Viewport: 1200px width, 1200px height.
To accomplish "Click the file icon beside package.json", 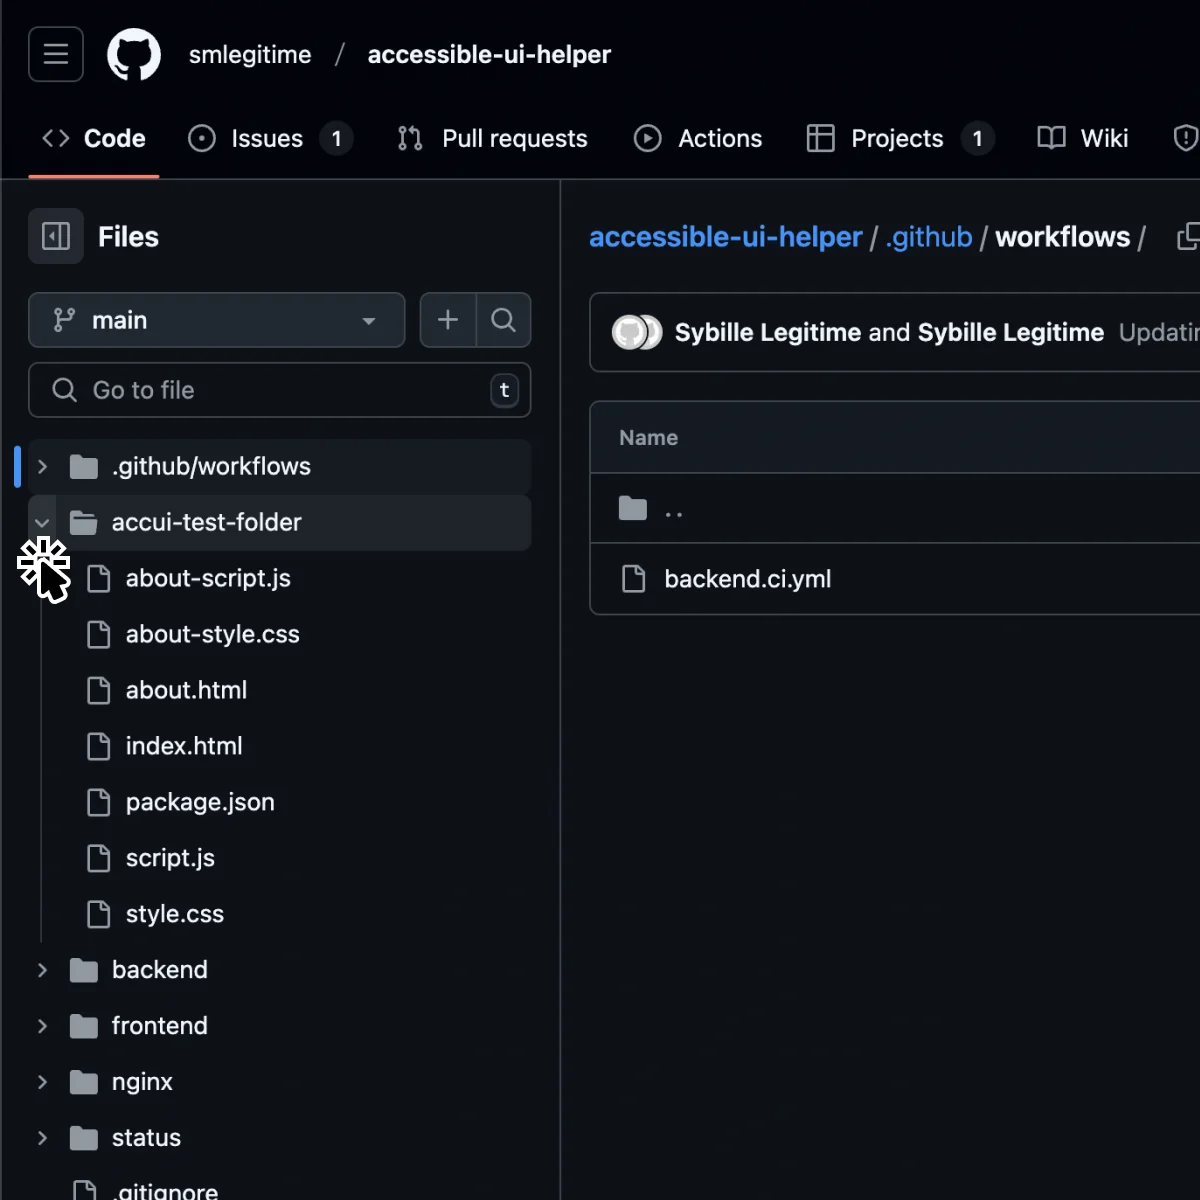I will click(98, 802).
